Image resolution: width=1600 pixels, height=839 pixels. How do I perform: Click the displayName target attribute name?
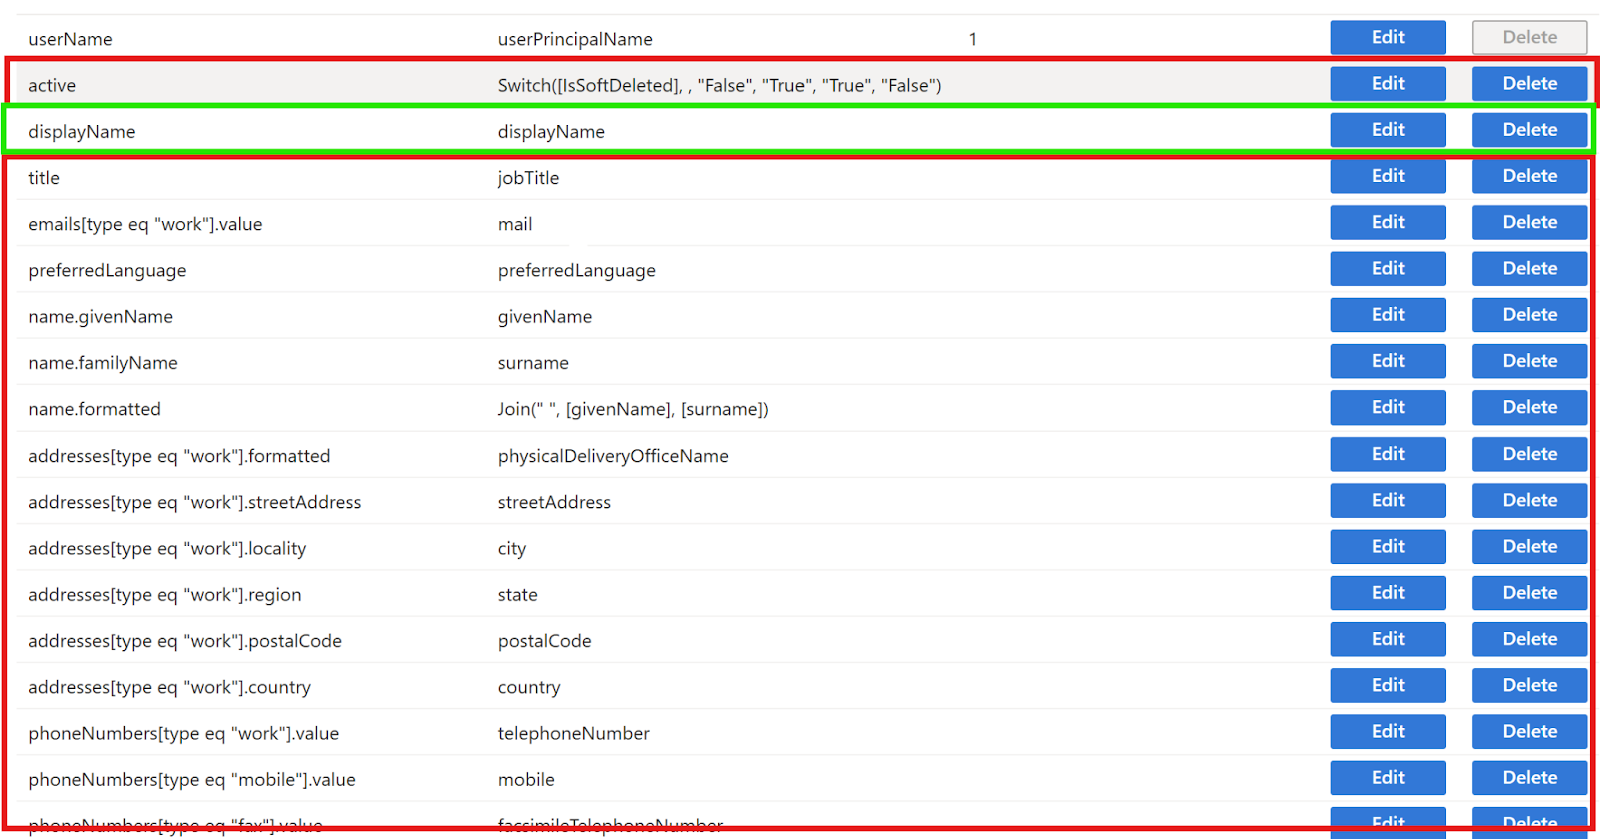81,131
